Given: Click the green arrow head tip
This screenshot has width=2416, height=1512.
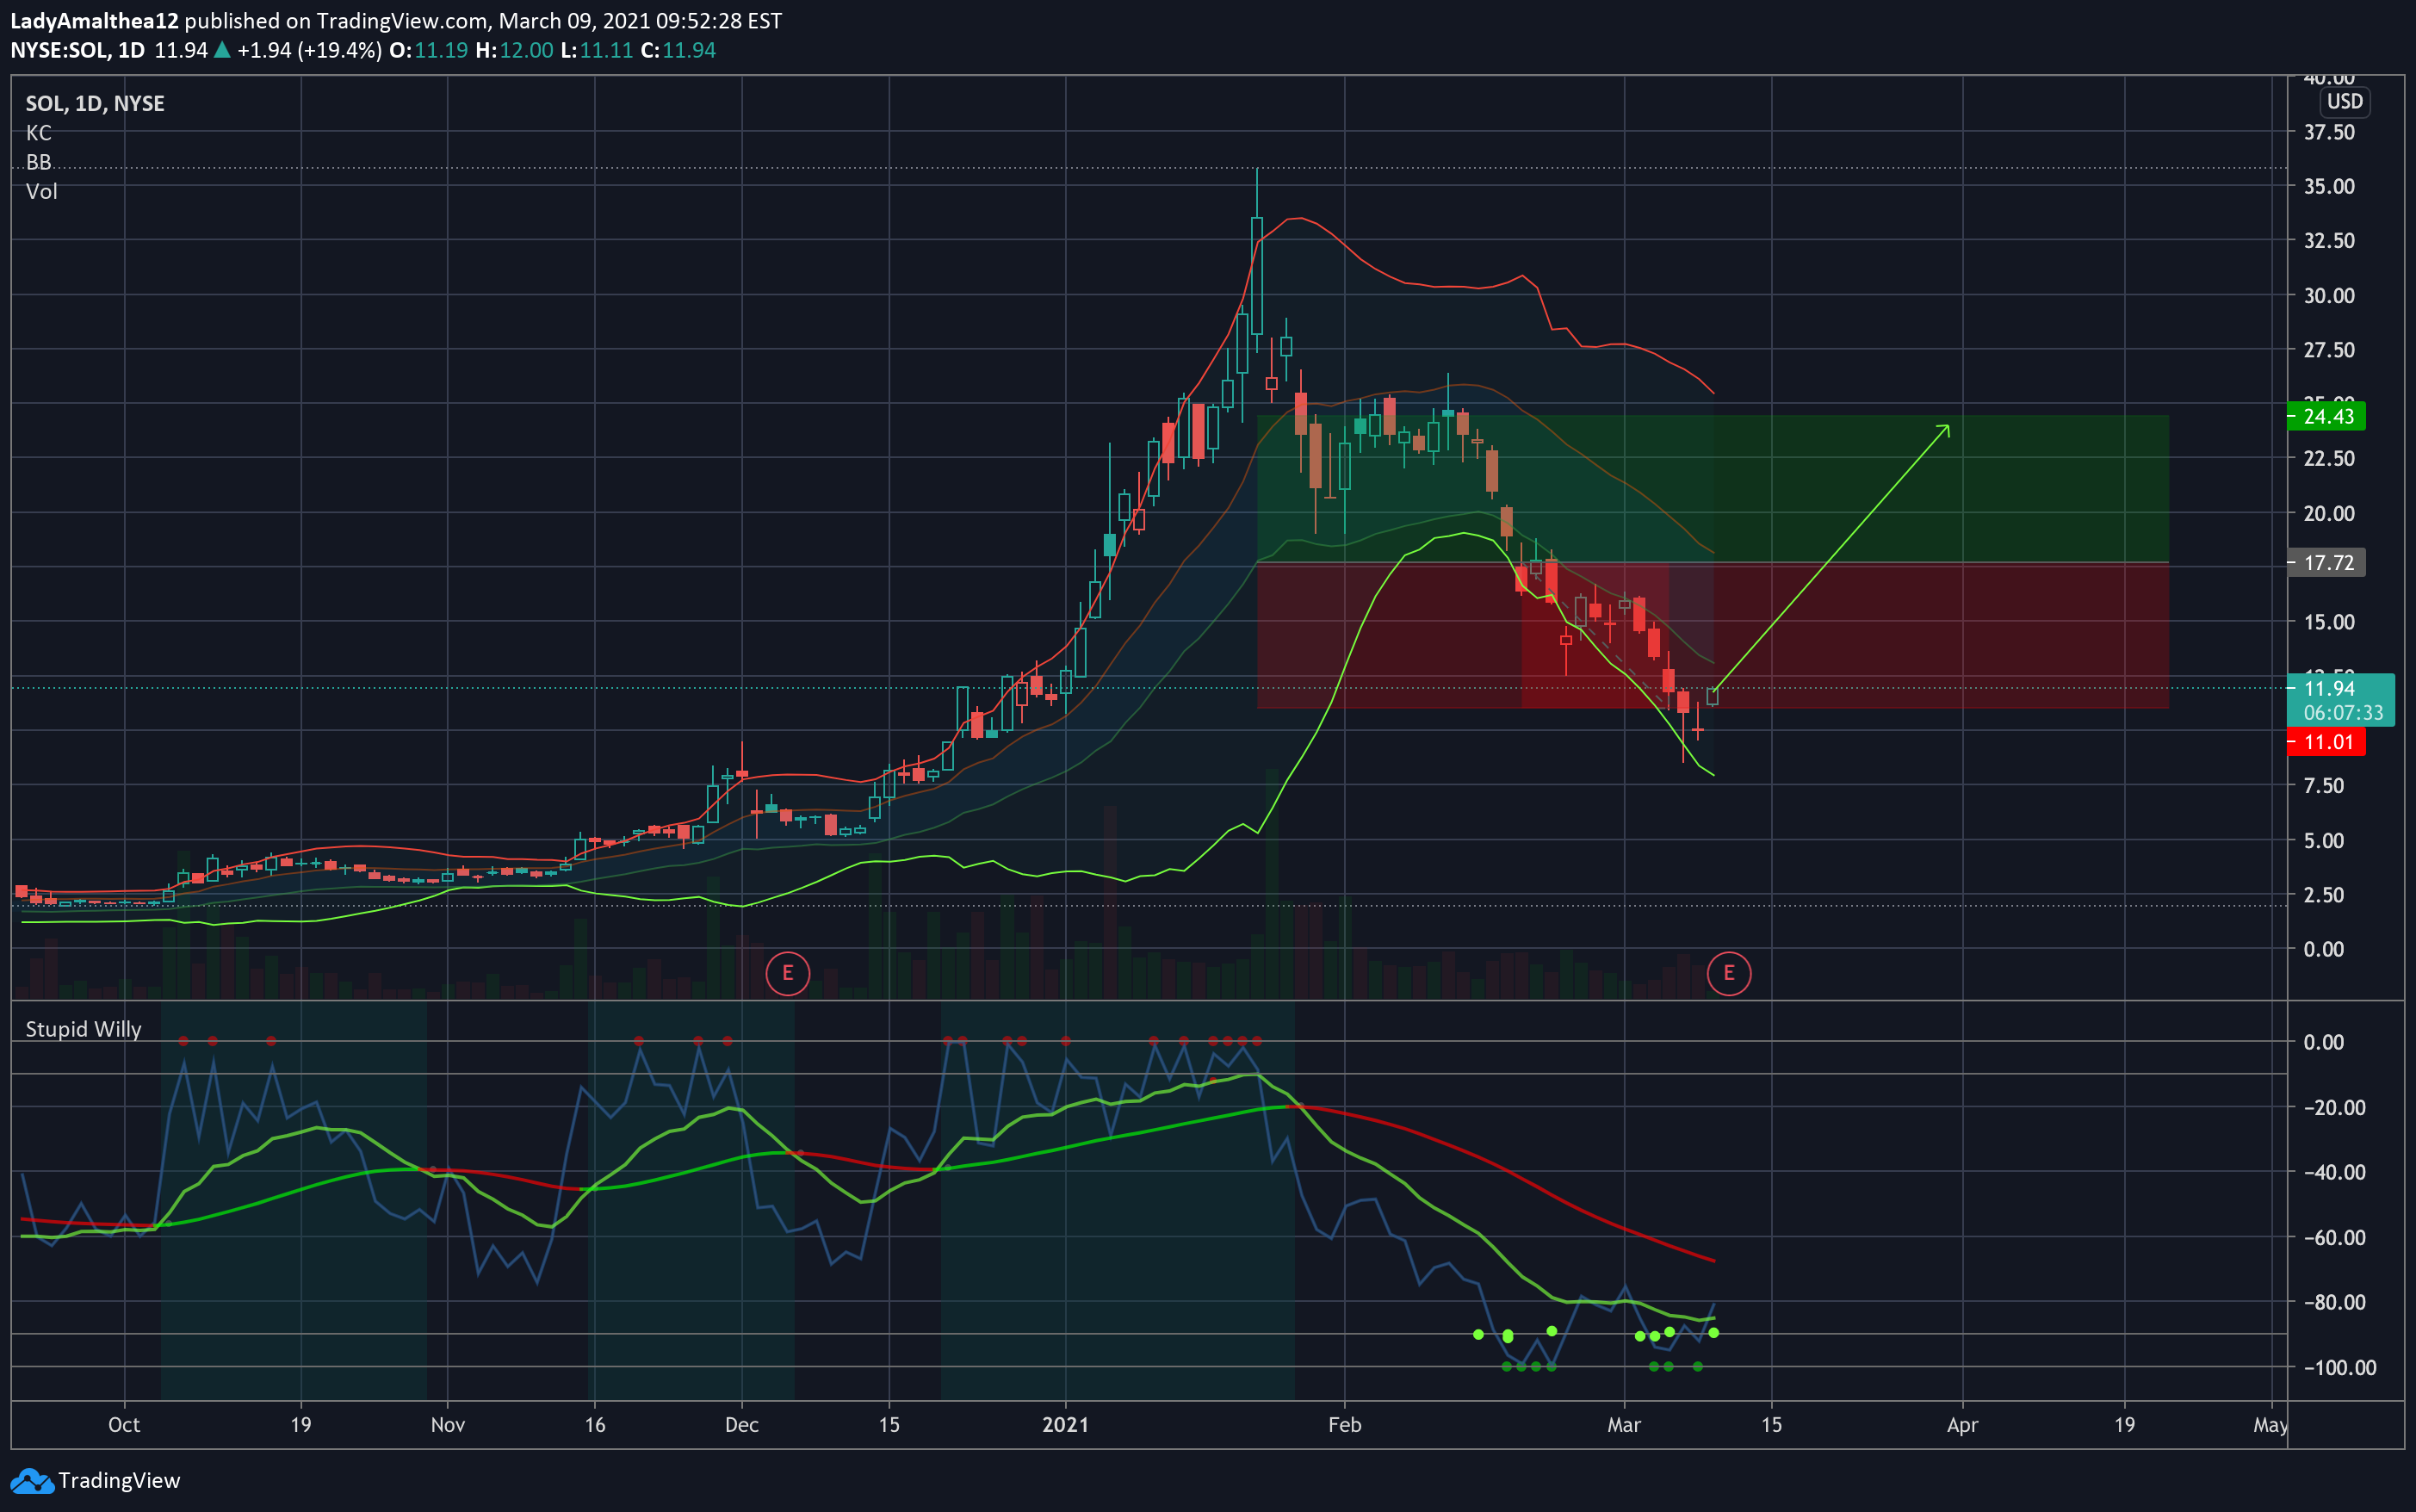Looking at the screenshot, I should tap(1947, 427).
